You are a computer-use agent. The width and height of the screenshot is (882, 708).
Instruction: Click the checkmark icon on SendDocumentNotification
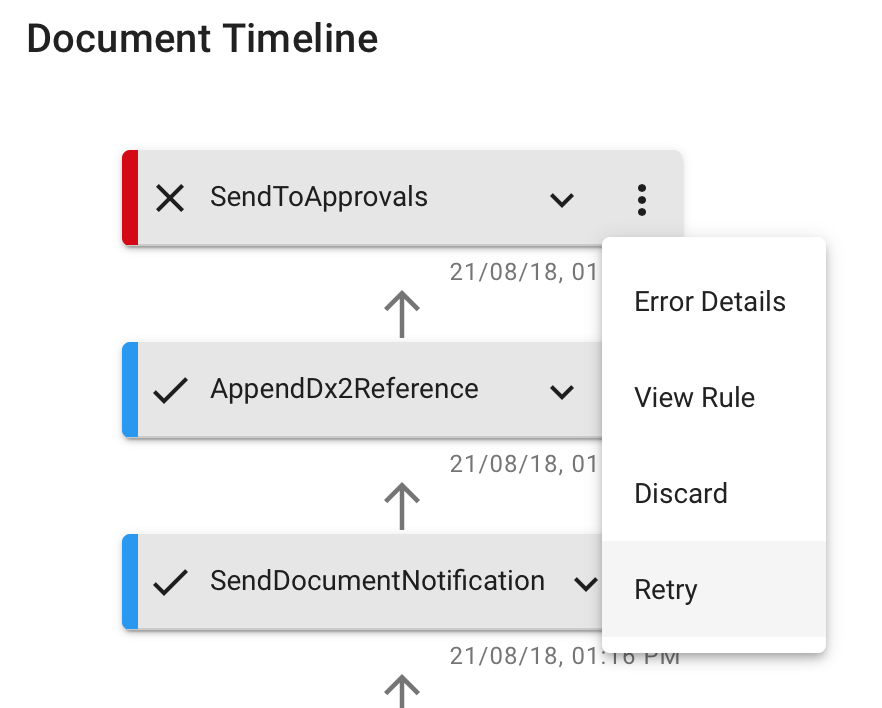[170, 581]
